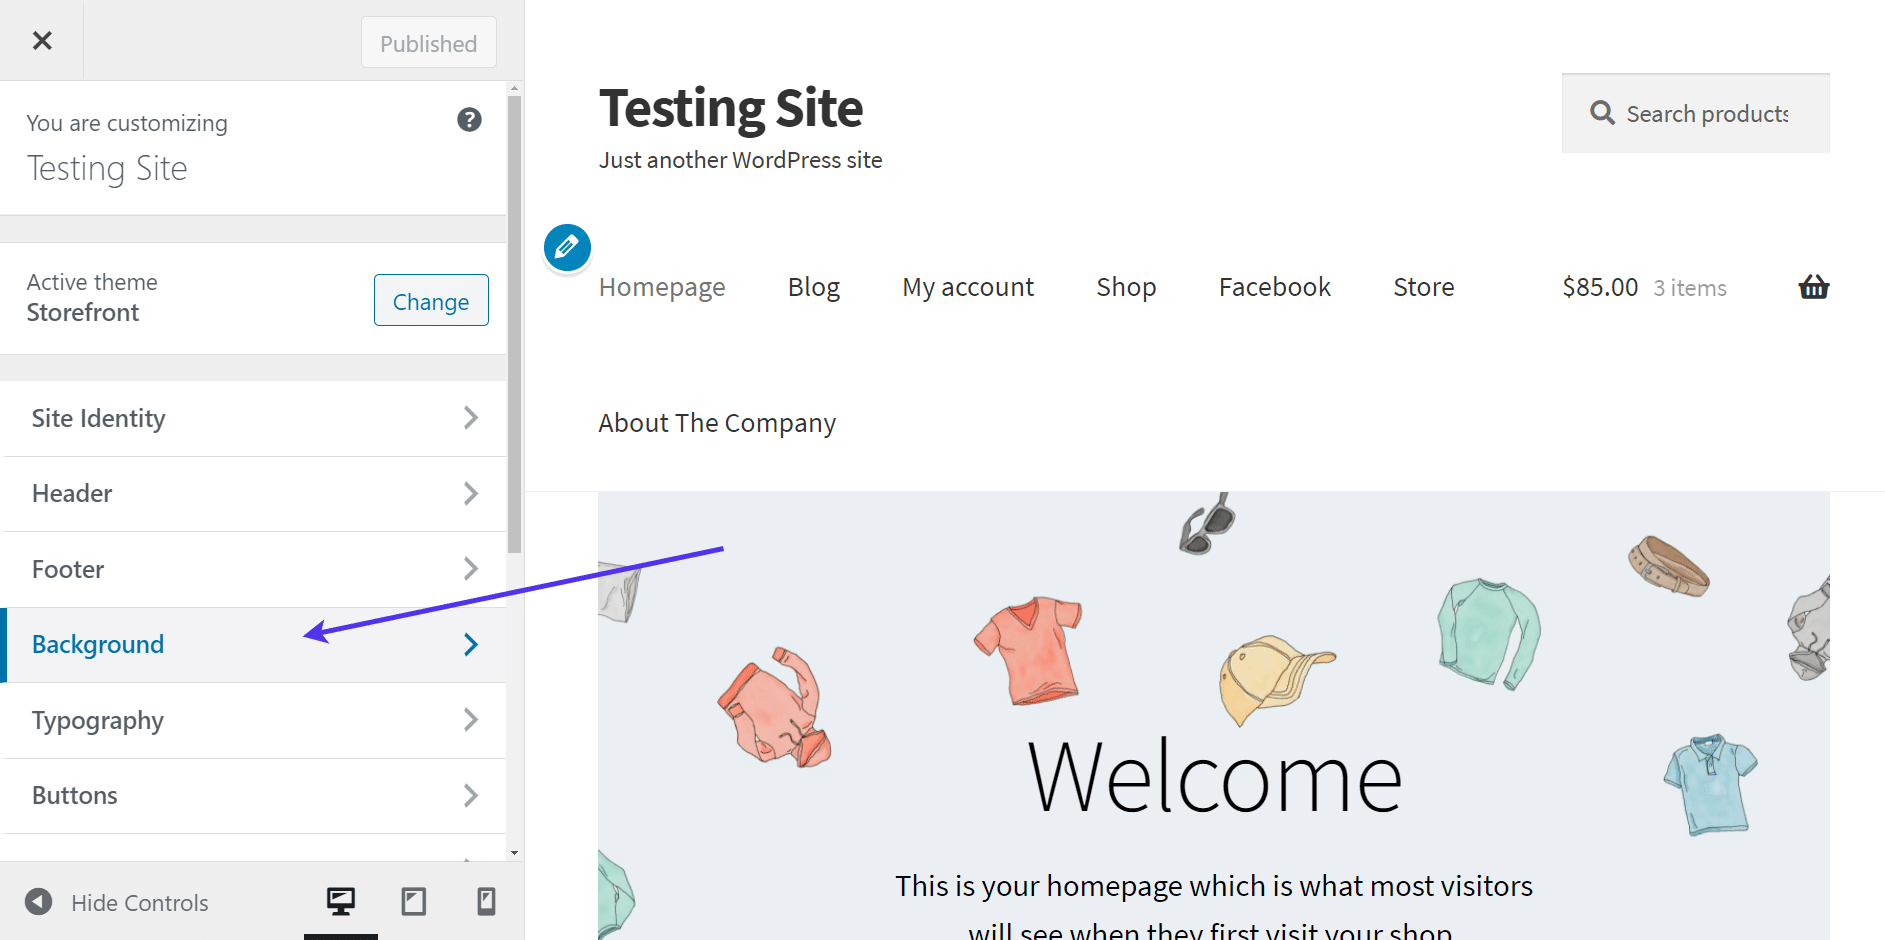Viewport: 1885px width, 940px height.
Task: Click the search magnifier in product search
Action: click(1602, 113)
